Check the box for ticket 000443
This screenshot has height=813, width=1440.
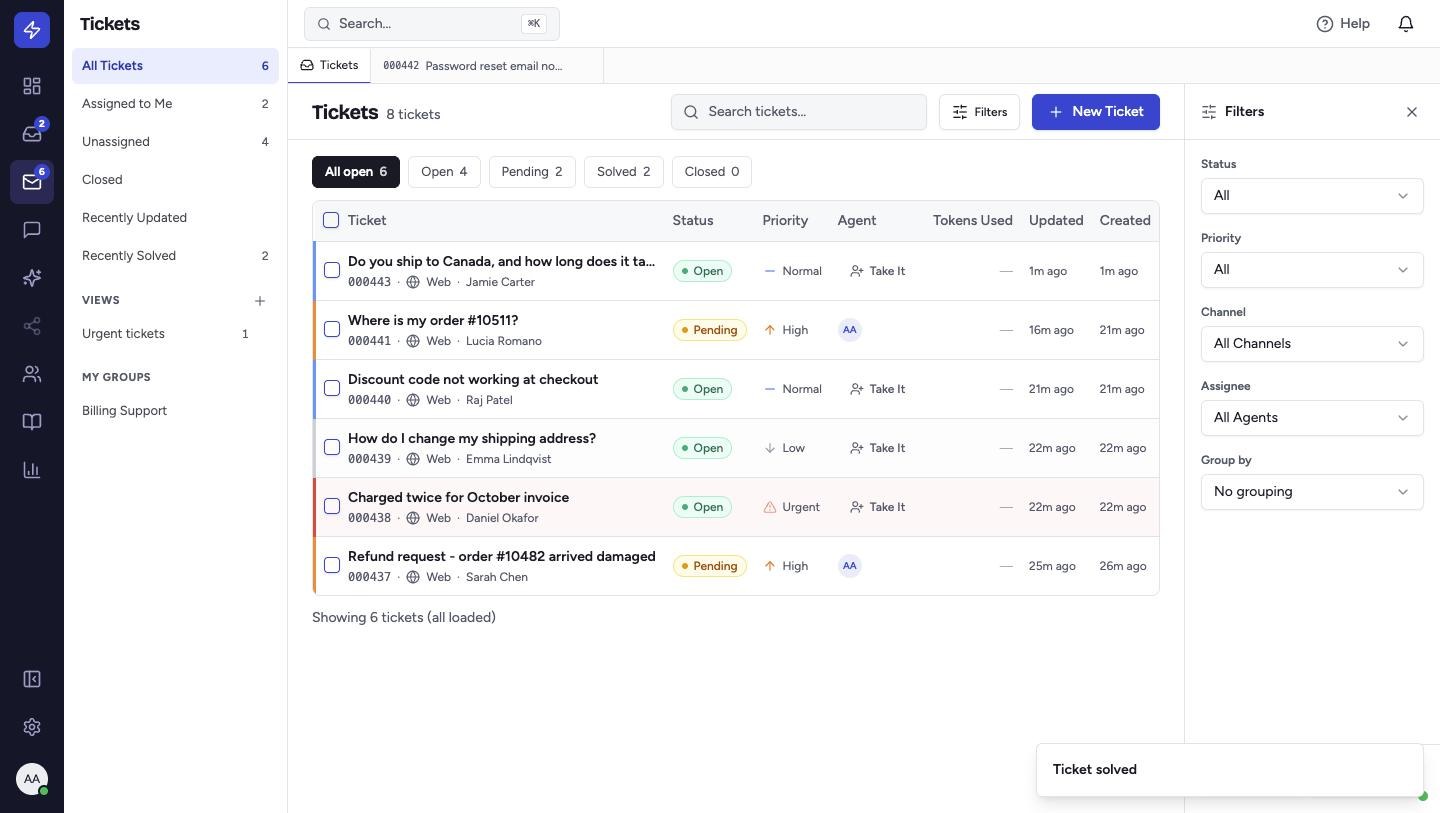(x=332, y=270)
